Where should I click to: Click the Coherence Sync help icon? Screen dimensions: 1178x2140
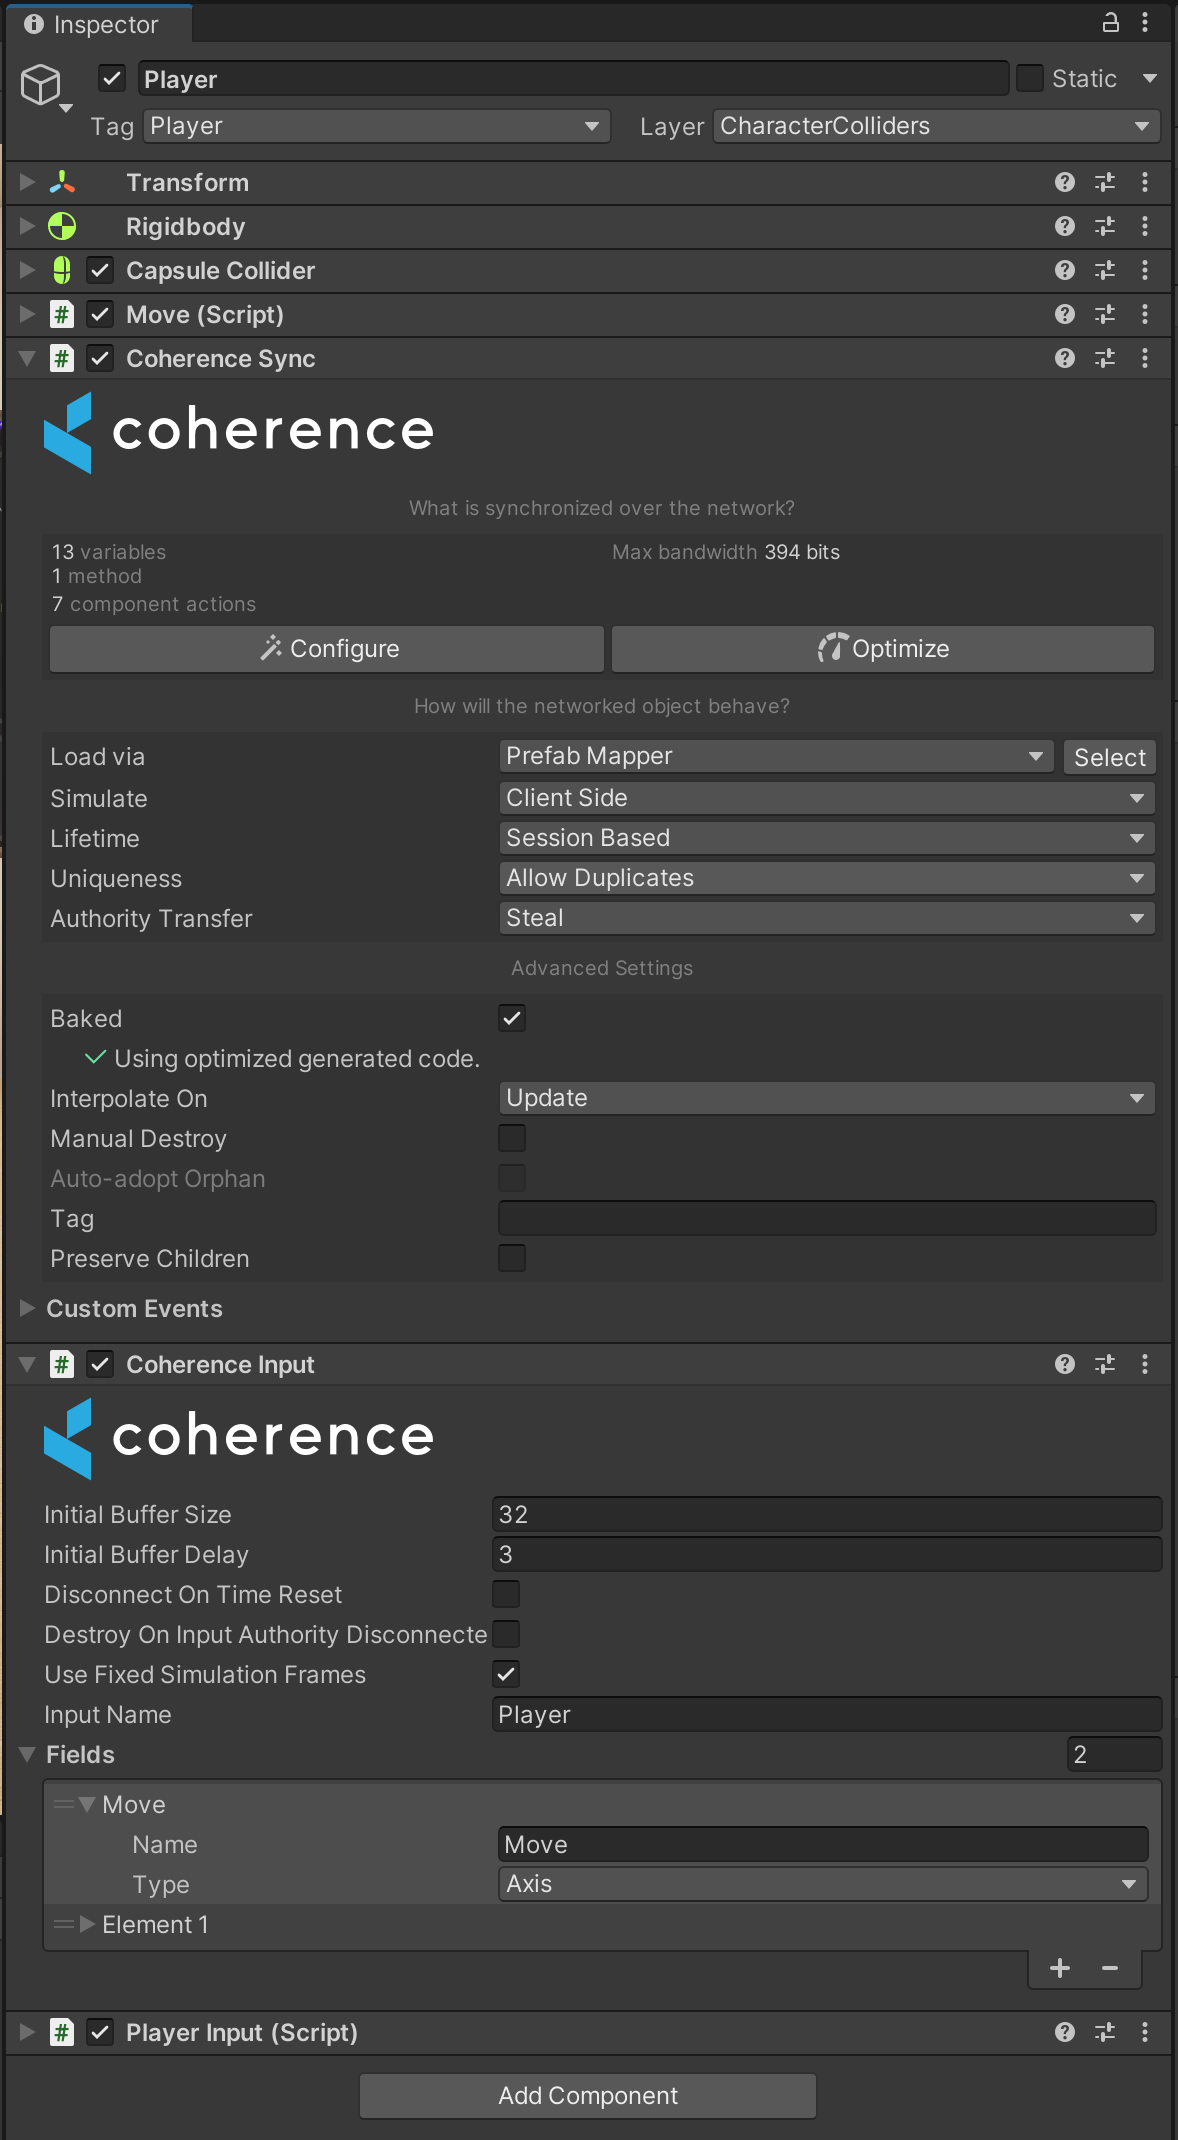click(1064, 358)
